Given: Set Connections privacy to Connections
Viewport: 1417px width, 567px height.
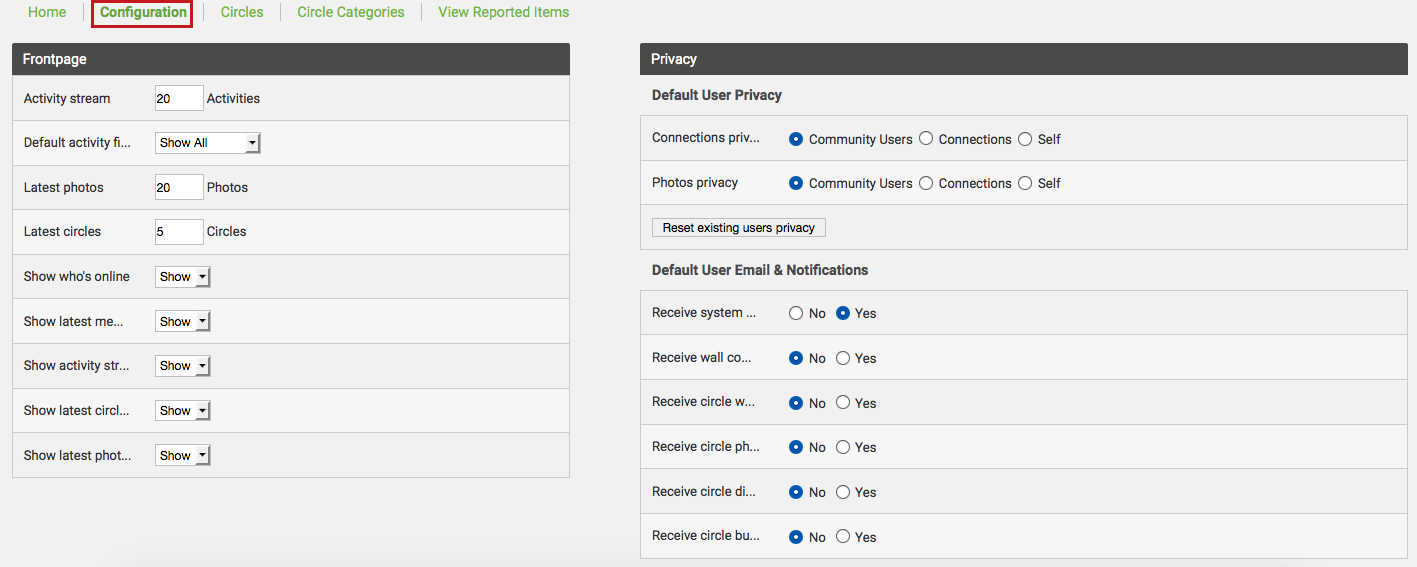Looking at the screenshot, I should coord(926,139).
